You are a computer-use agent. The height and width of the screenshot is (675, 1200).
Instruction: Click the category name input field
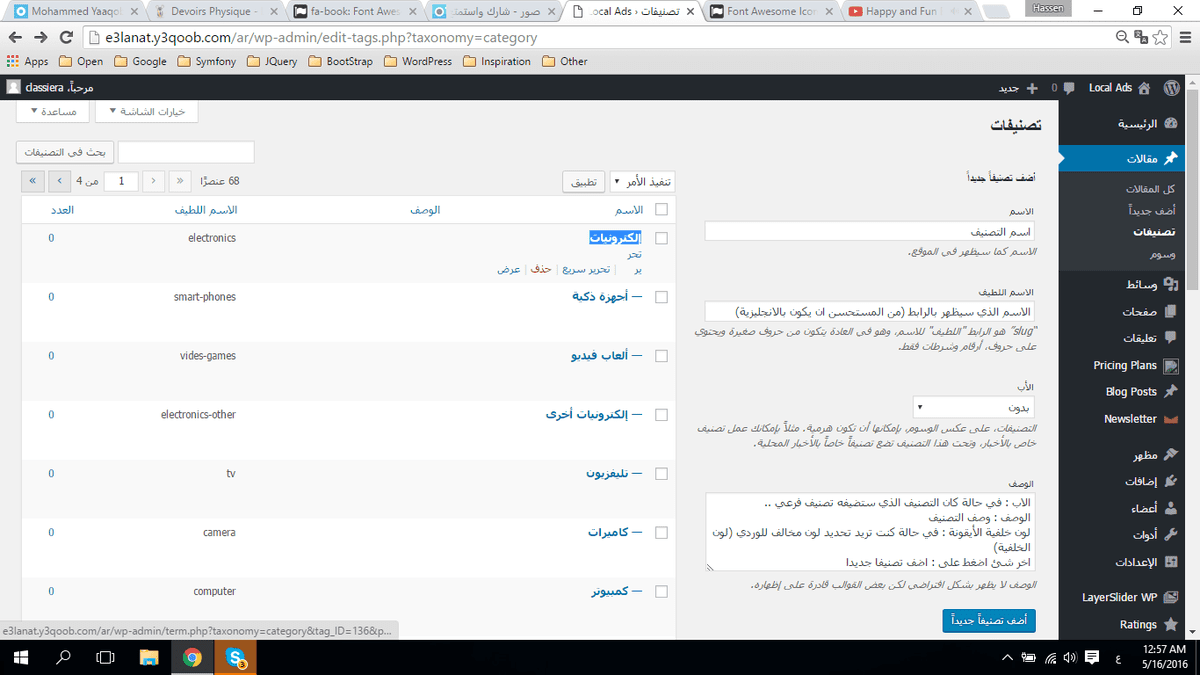[869, 231]
